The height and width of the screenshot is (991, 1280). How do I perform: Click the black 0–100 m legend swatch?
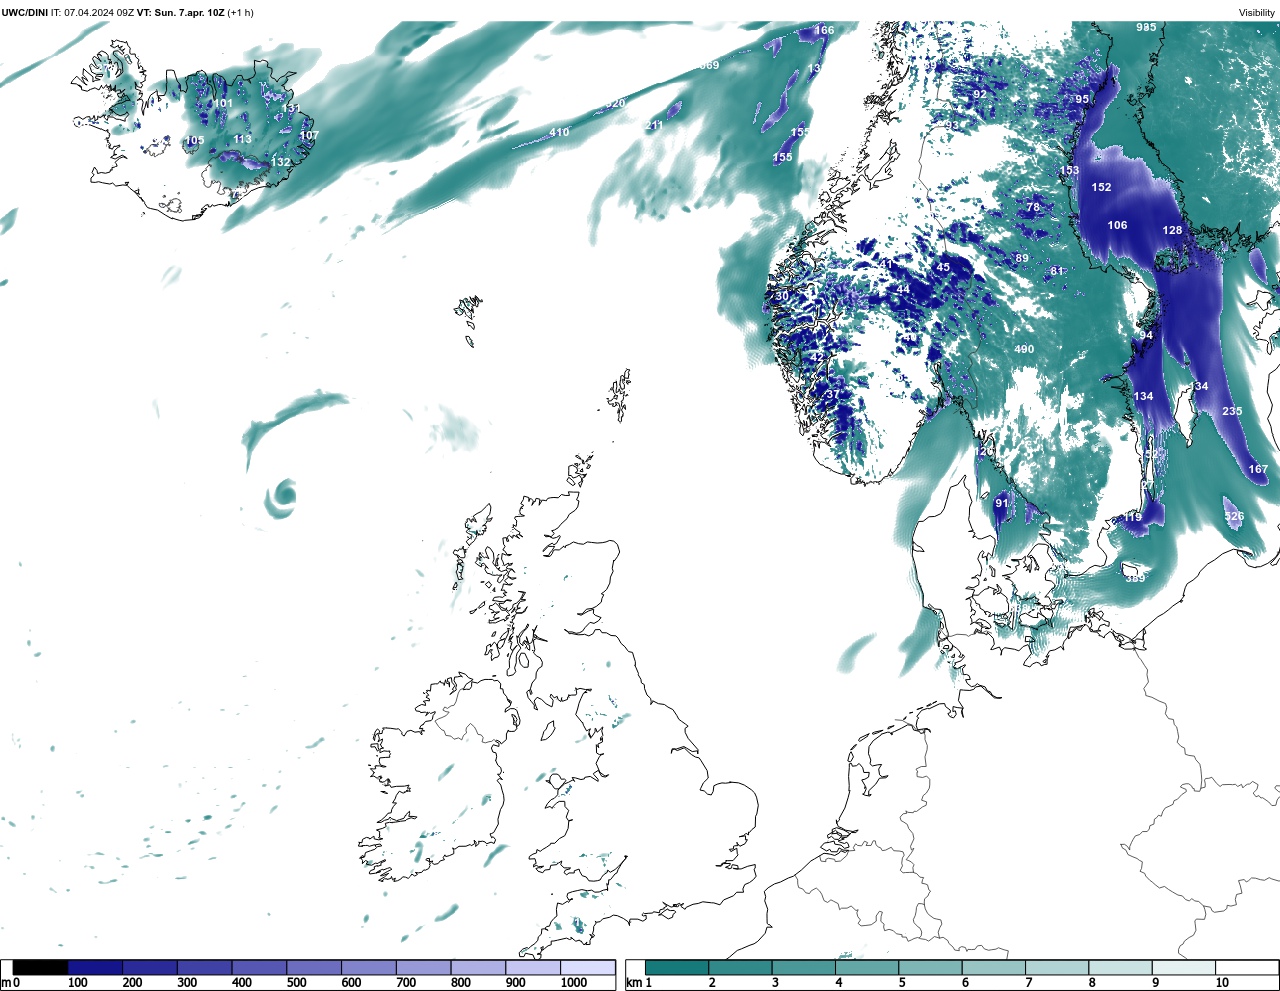(x=41, y=967)
